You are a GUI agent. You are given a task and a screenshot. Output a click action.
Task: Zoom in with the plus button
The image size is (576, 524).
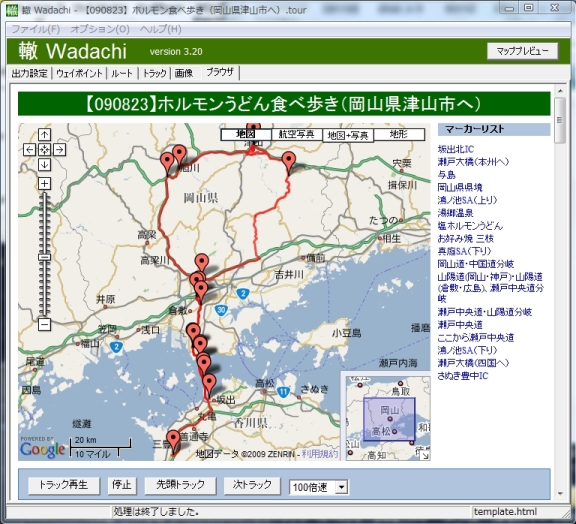(44, 183)
